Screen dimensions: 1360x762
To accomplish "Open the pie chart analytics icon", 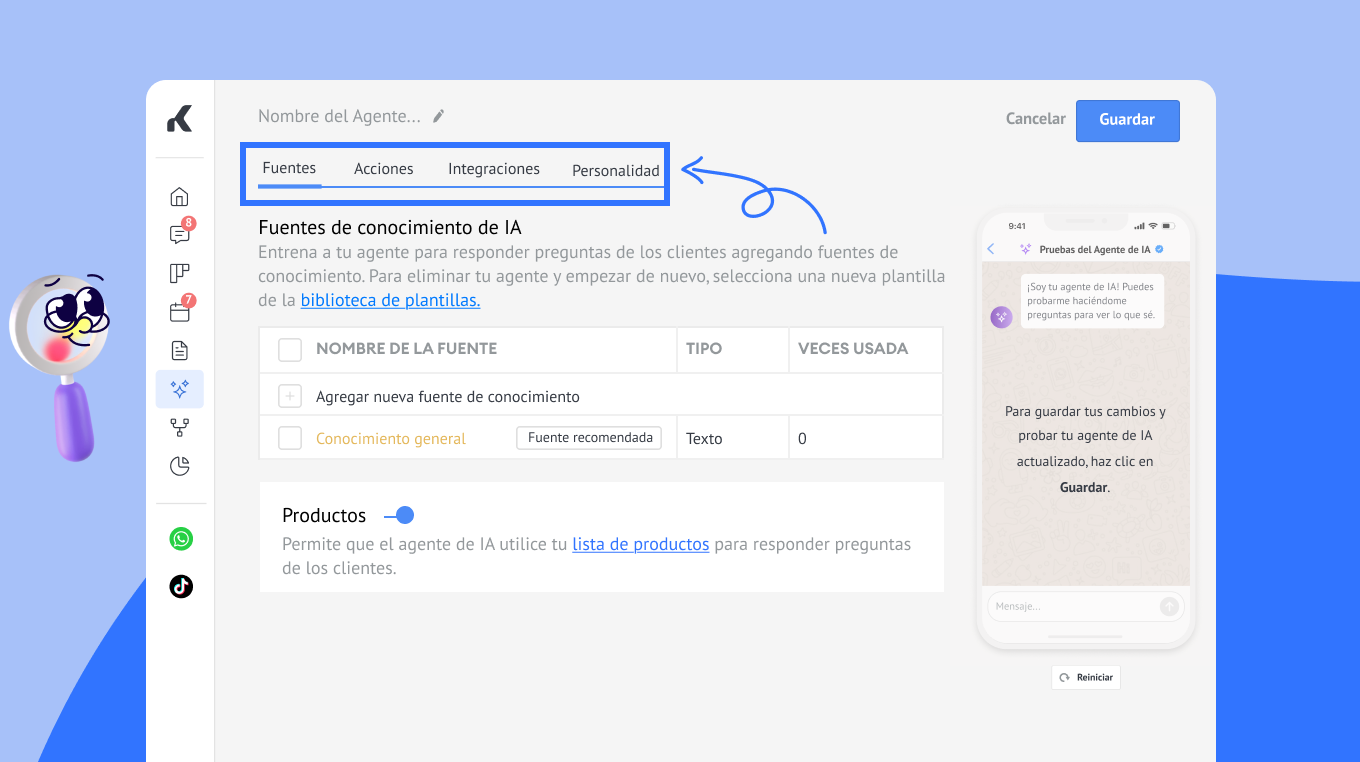I will coord(179,466).
